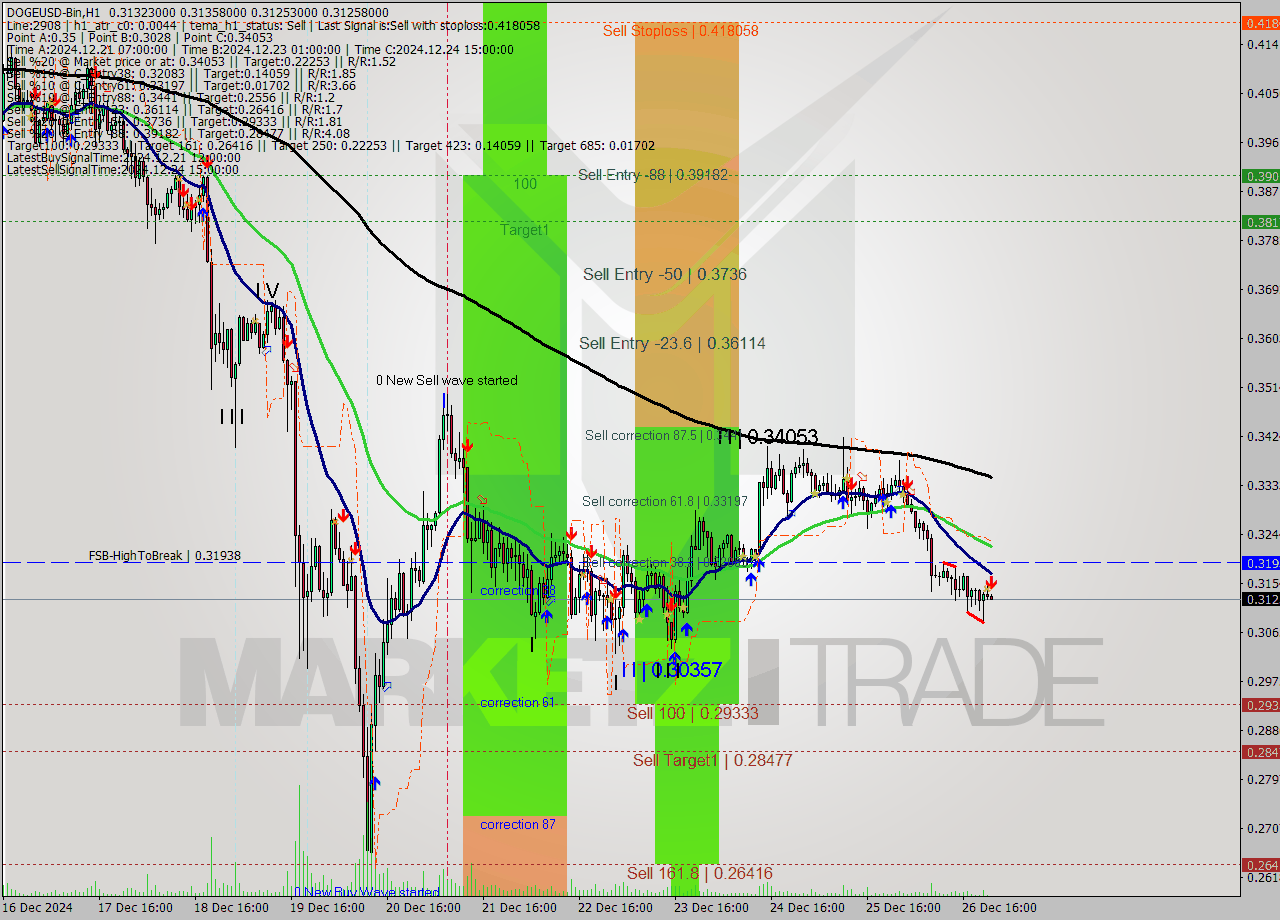
Task: Click the blue buy arrow above 'I I | 0.30357'
Action: coord(674,656)
